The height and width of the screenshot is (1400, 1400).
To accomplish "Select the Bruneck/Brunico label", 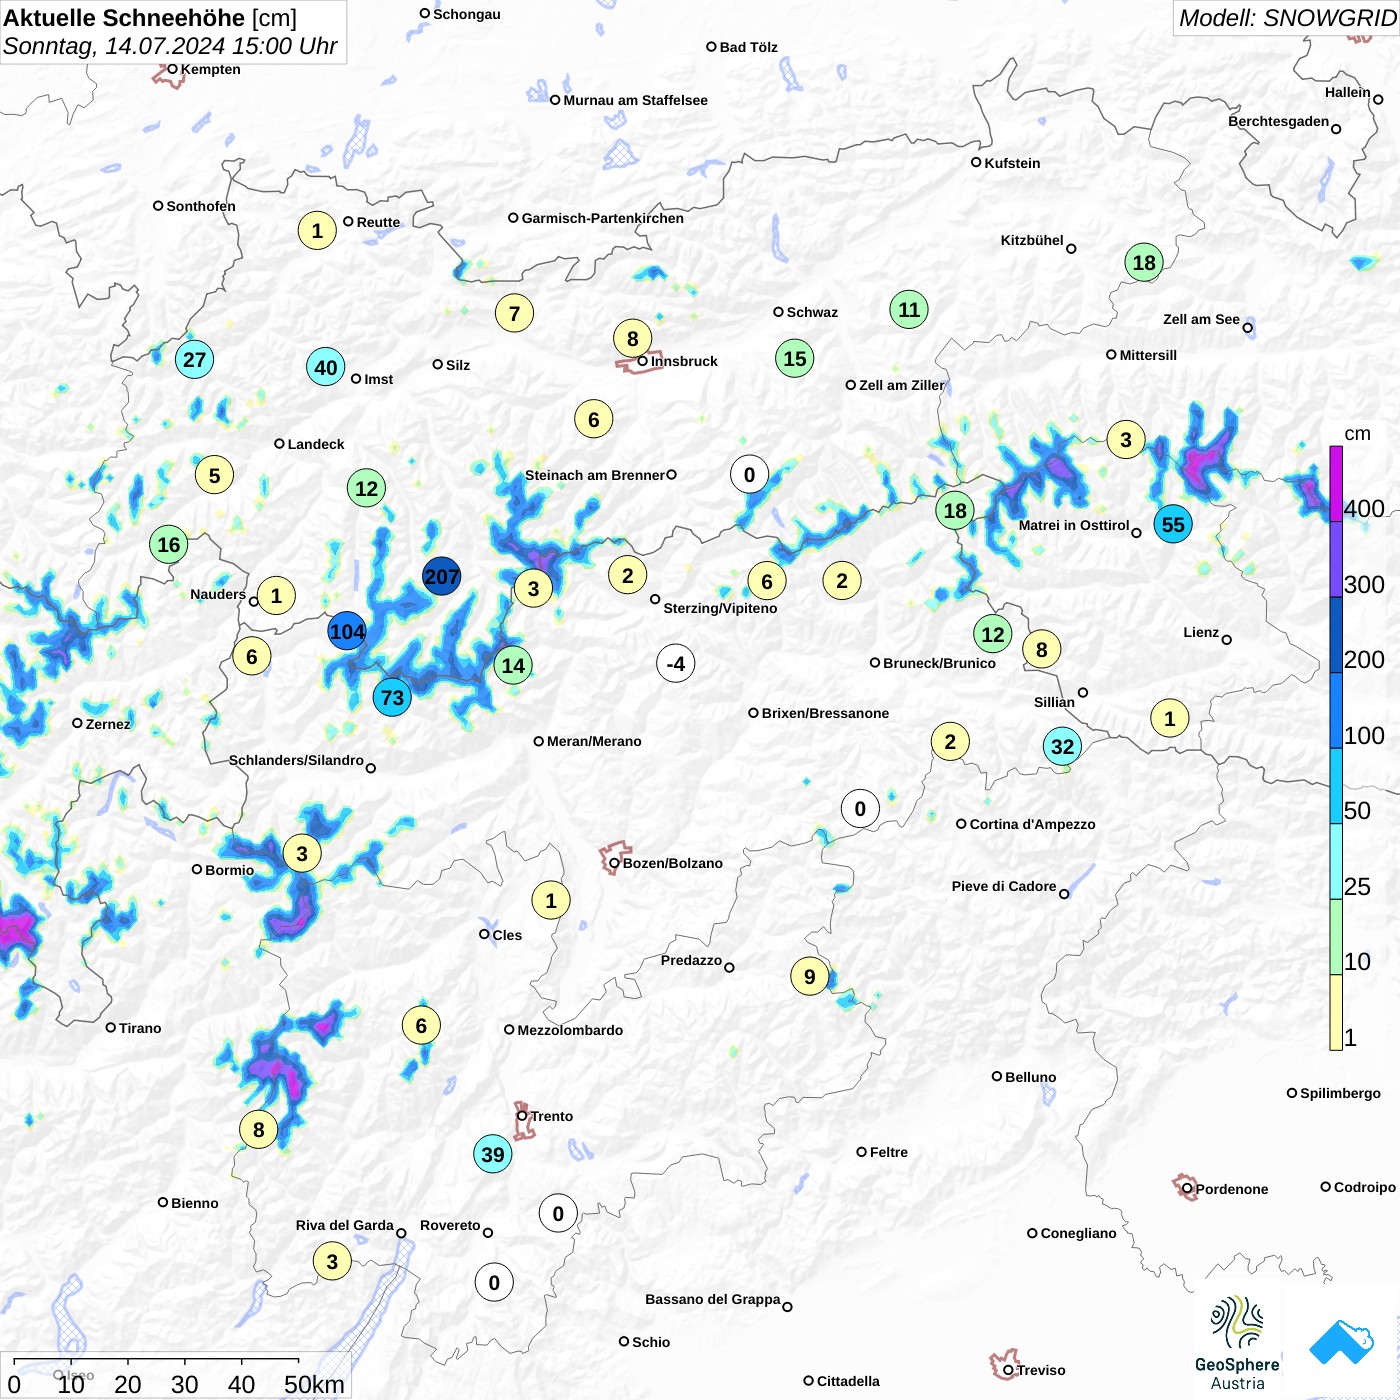I will (x=939, y=663).
